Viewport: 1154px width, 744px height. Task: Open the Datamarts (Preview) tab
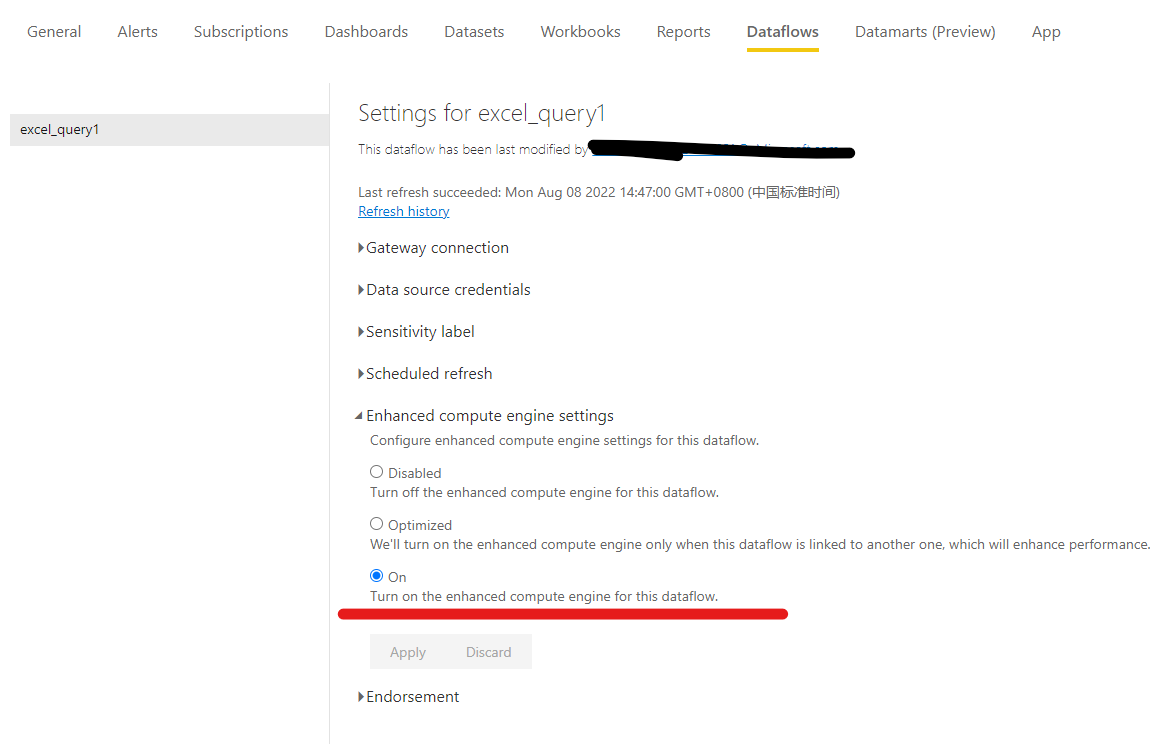tap(925, 32)
